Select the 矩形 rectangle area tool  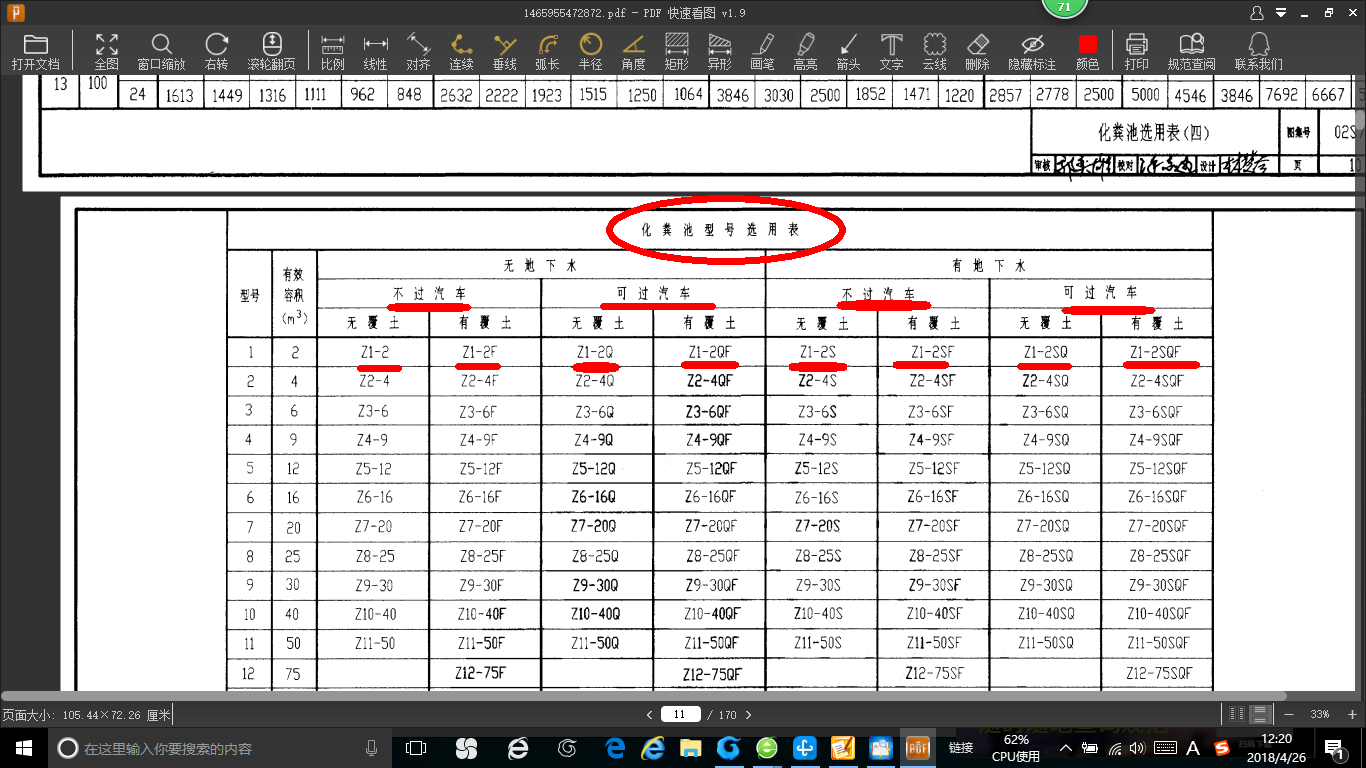pos(677,52)
